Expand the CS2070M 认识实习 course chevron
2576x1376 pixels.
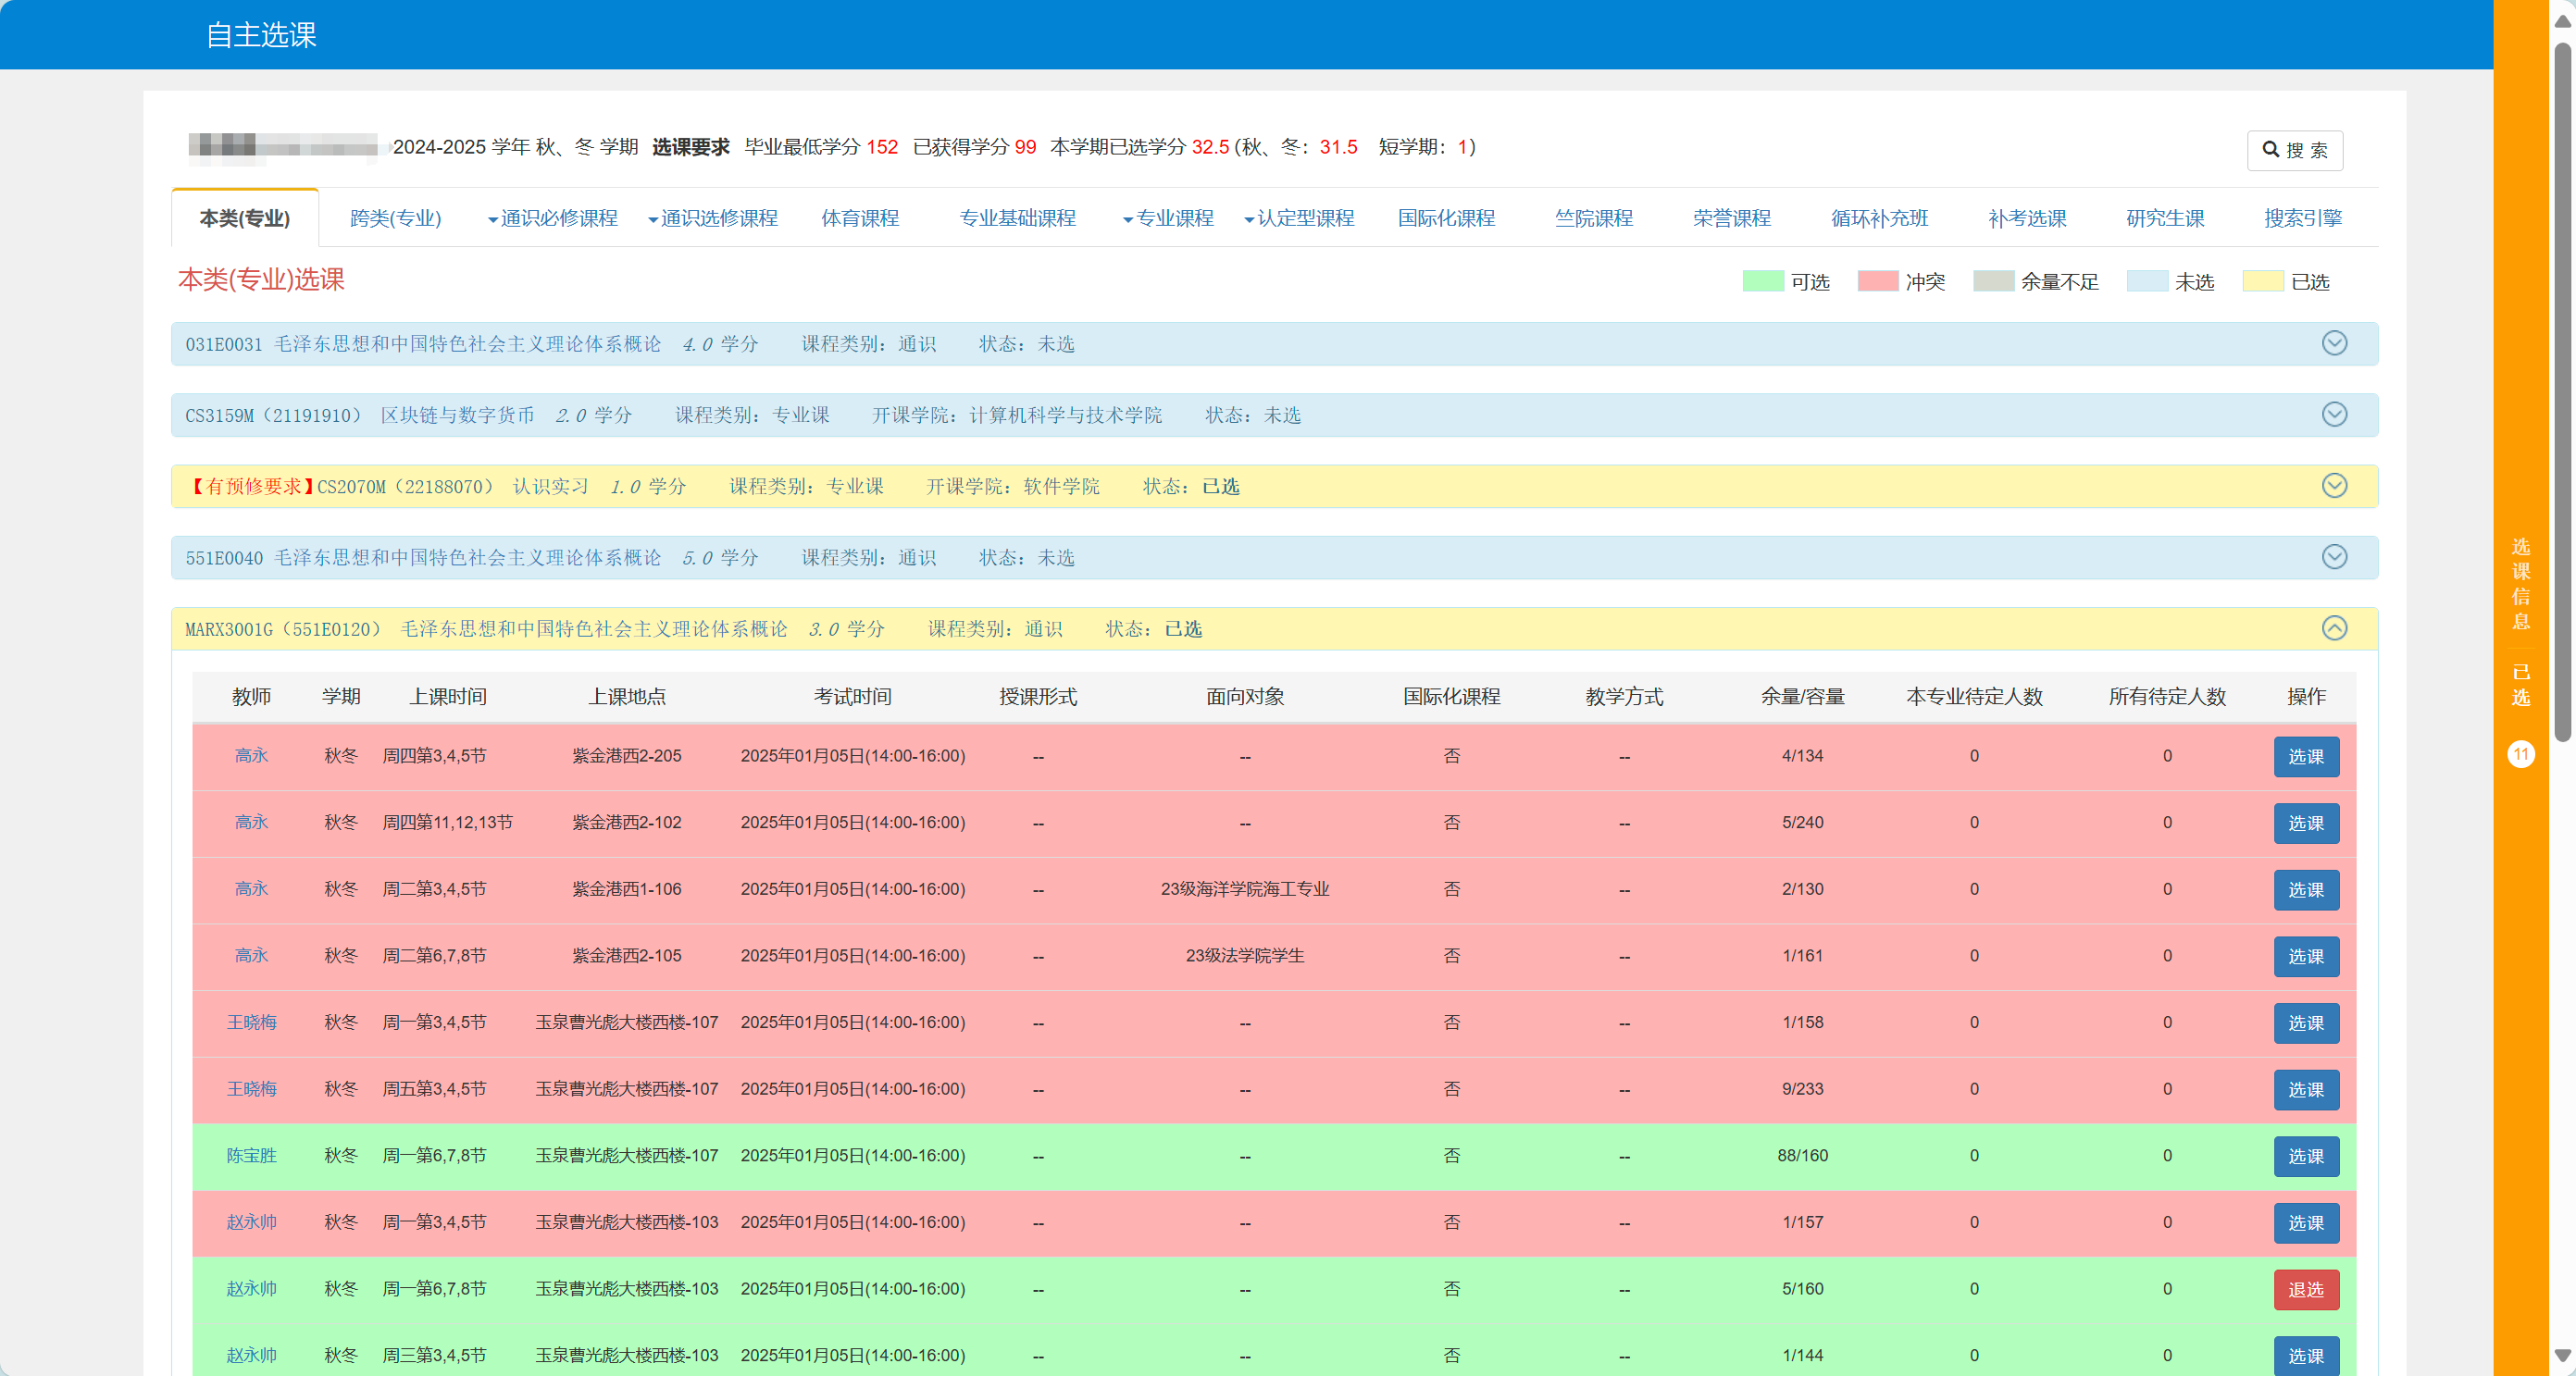2334,485
